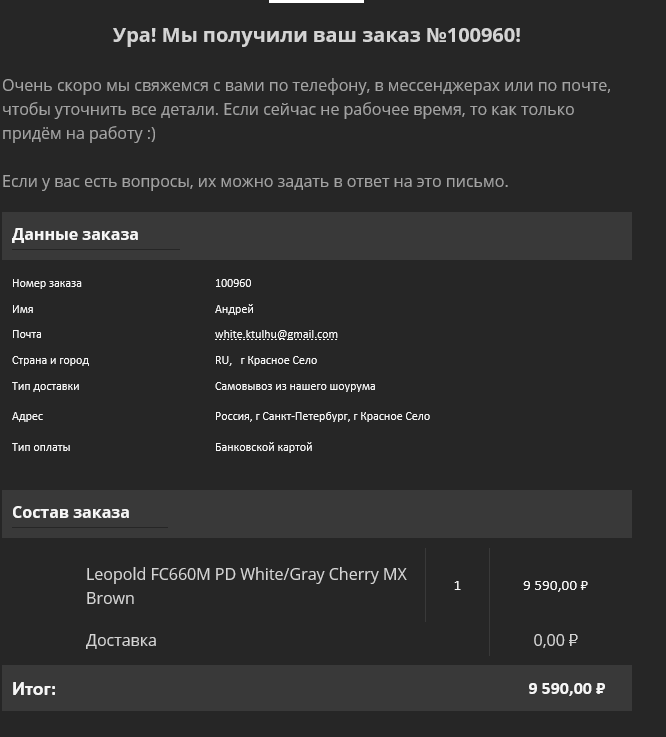Click the Данные заказа section header
666x737 pixels.
[x=75, y=235]
